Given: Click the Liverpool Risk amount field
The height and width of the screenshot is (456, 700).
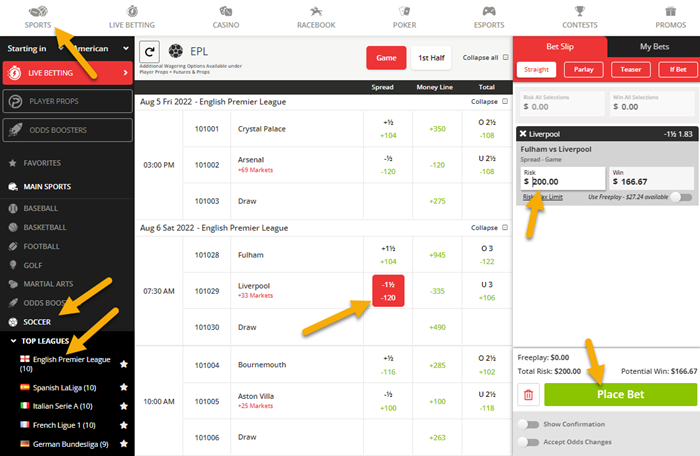Looking at the screenshot, I should [x=563, y=178].
